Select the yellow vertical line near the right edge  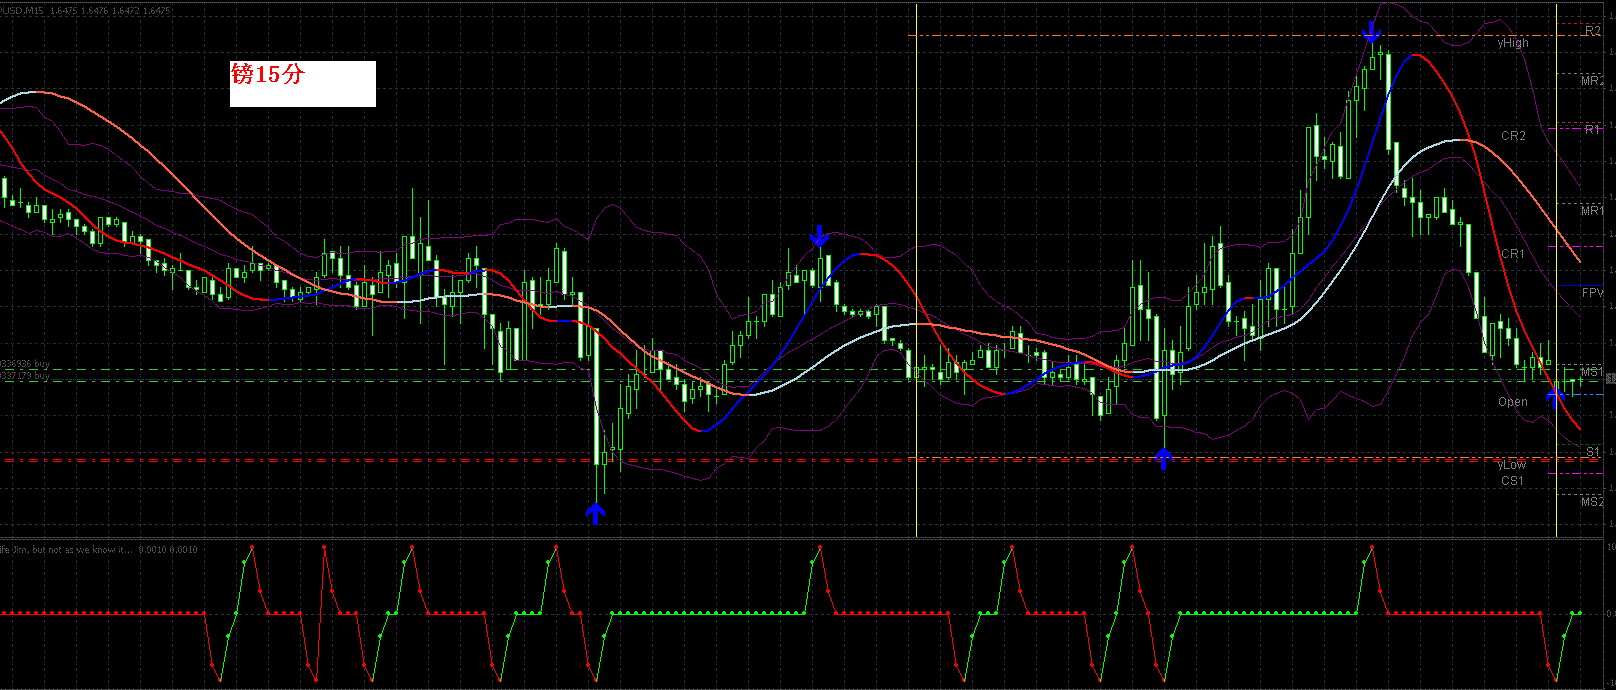[x=1557, y=270]
